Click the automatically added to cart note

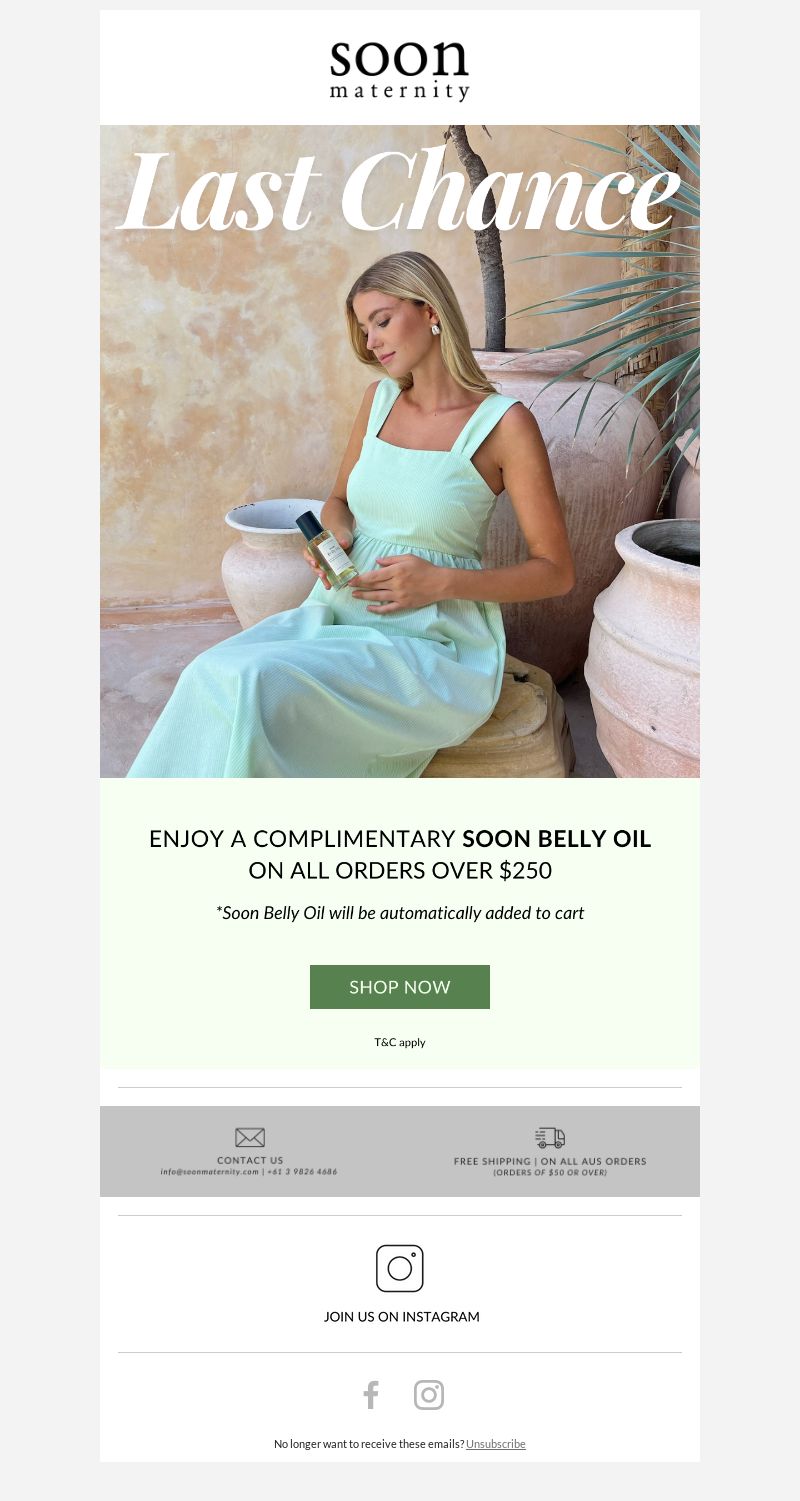pyautogui.click(x=400, y=913)
